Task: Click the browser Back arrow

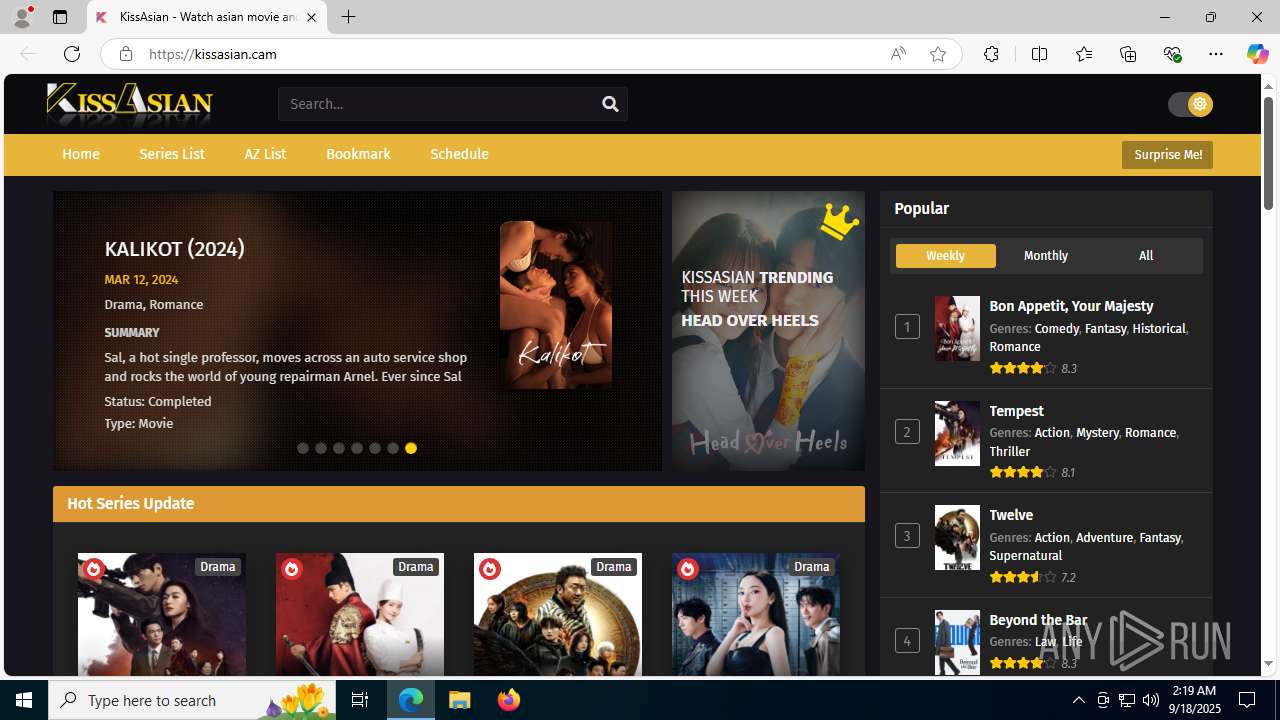Action: (28, 54)
